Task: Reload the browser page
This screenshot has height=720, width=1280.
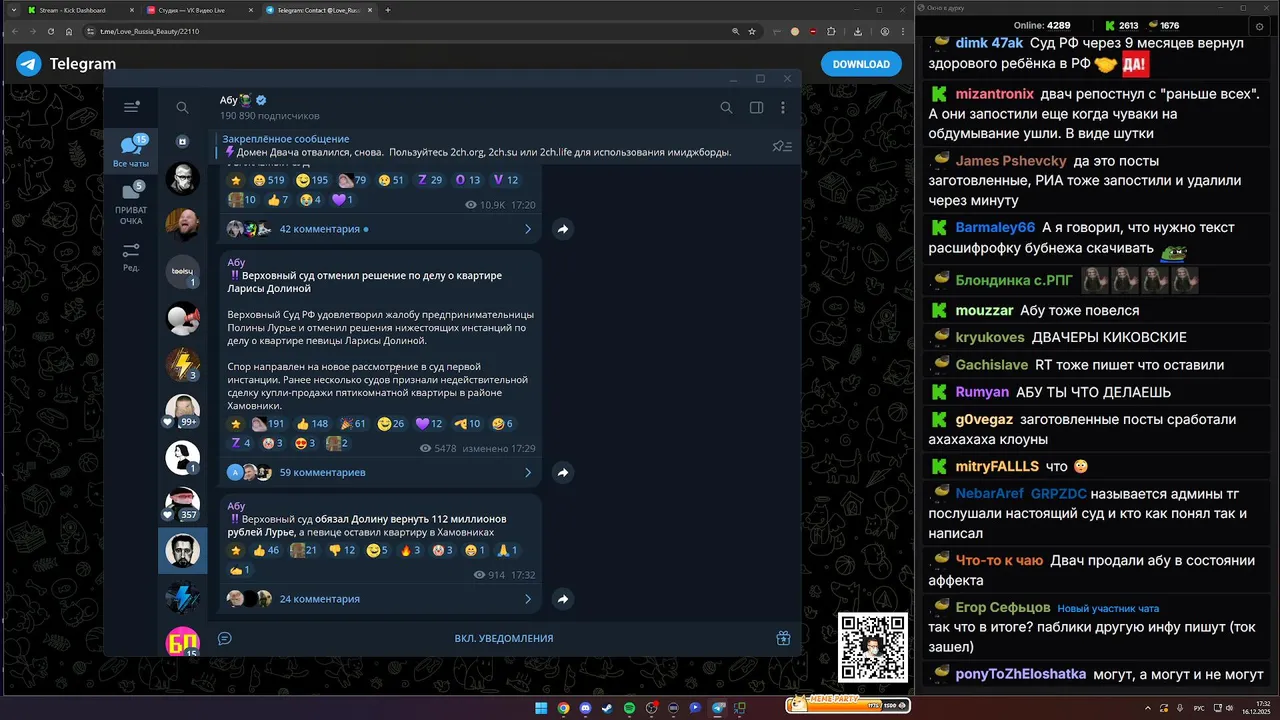Action: click(x=51, y=31)
